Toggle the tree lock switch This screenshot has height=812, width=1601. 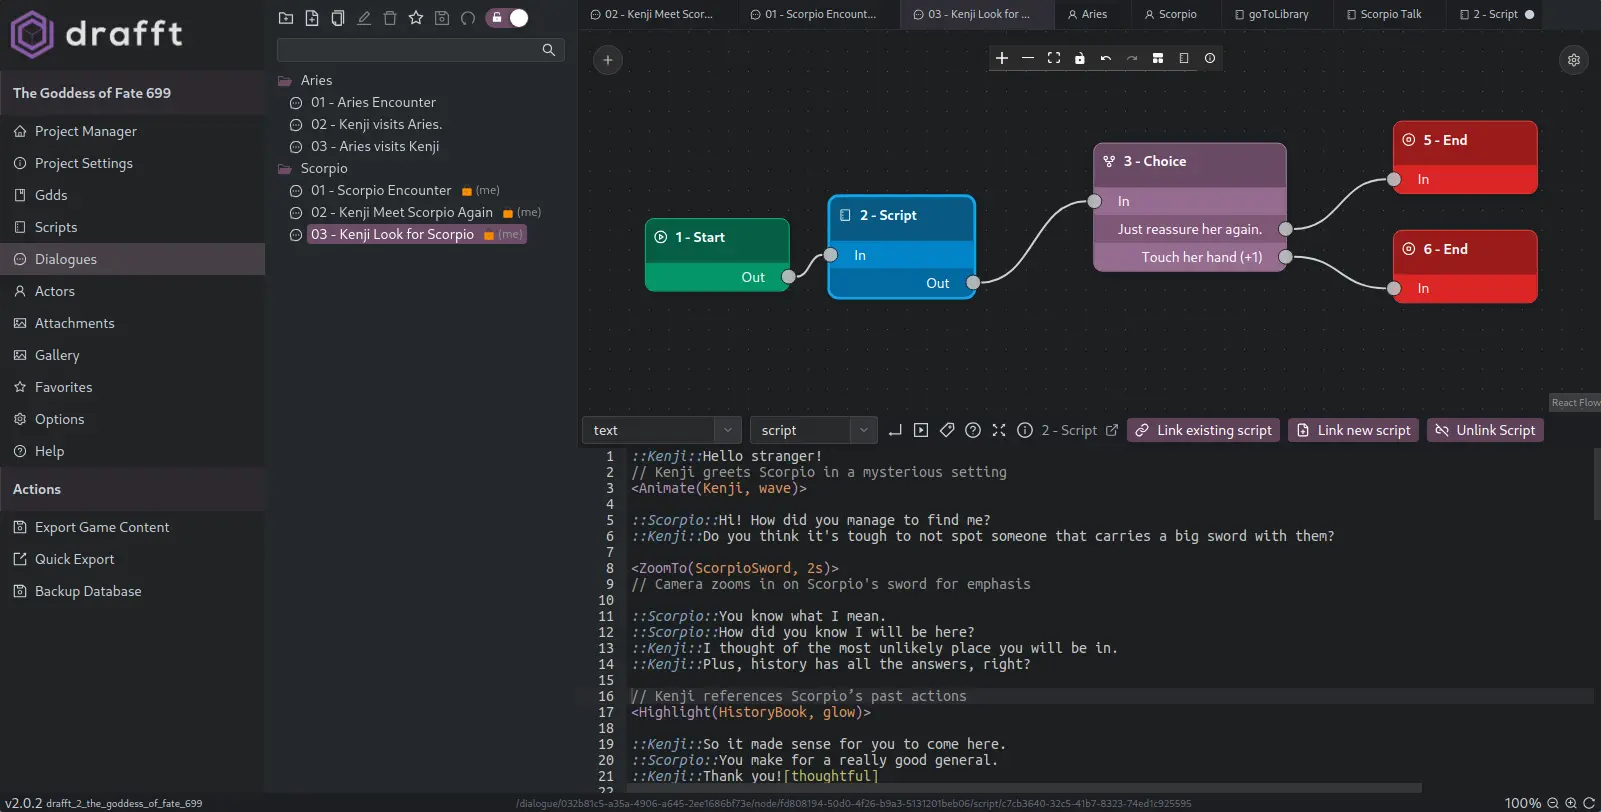point(507,18)
